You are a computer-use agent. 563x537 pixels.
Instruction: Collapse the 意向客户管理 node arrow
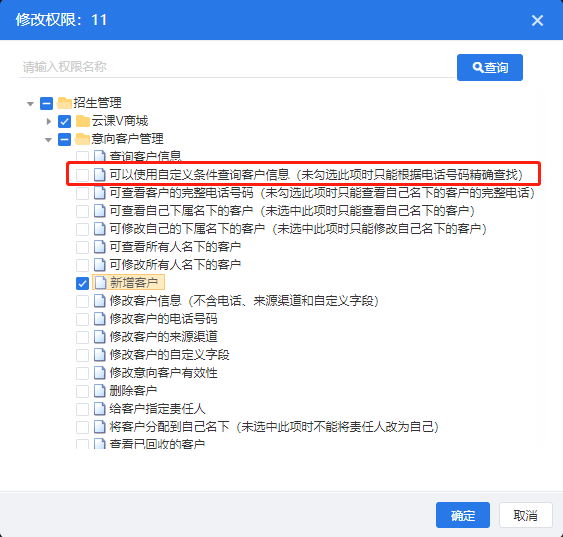pyautogui.click(x=48, y=140)
